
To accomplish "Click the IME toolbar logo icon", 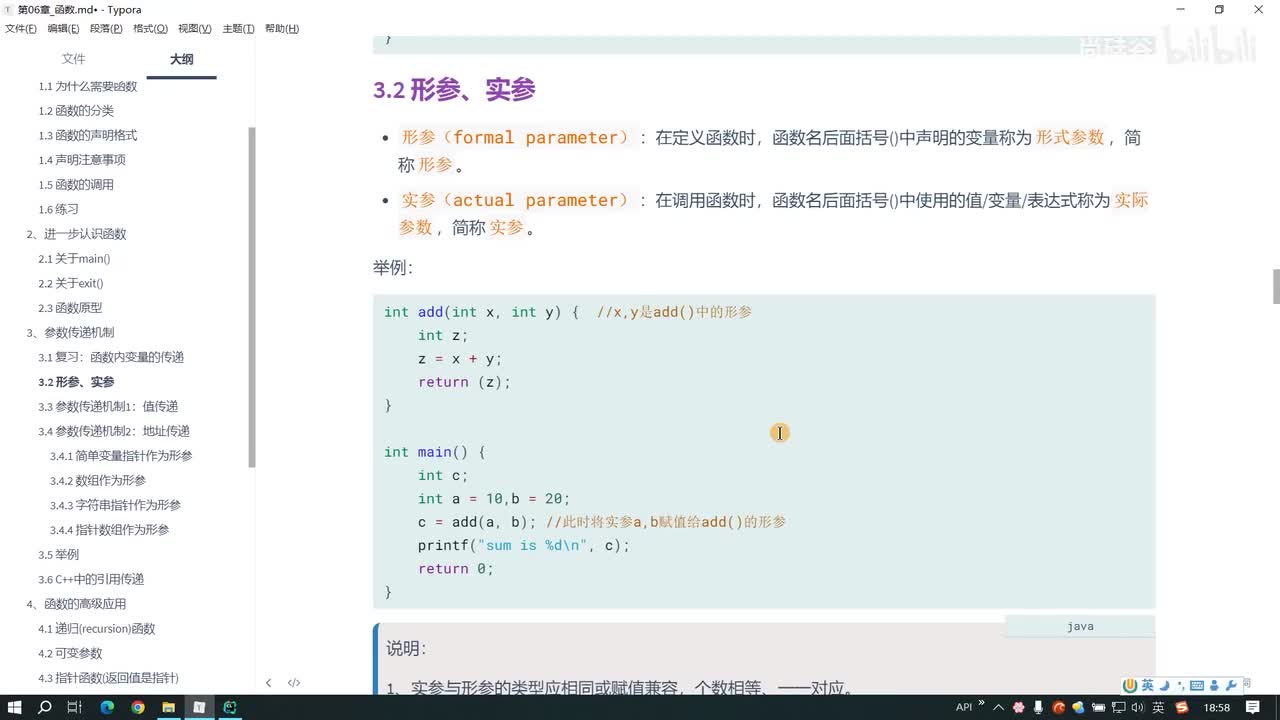I will coord(1130,685).
